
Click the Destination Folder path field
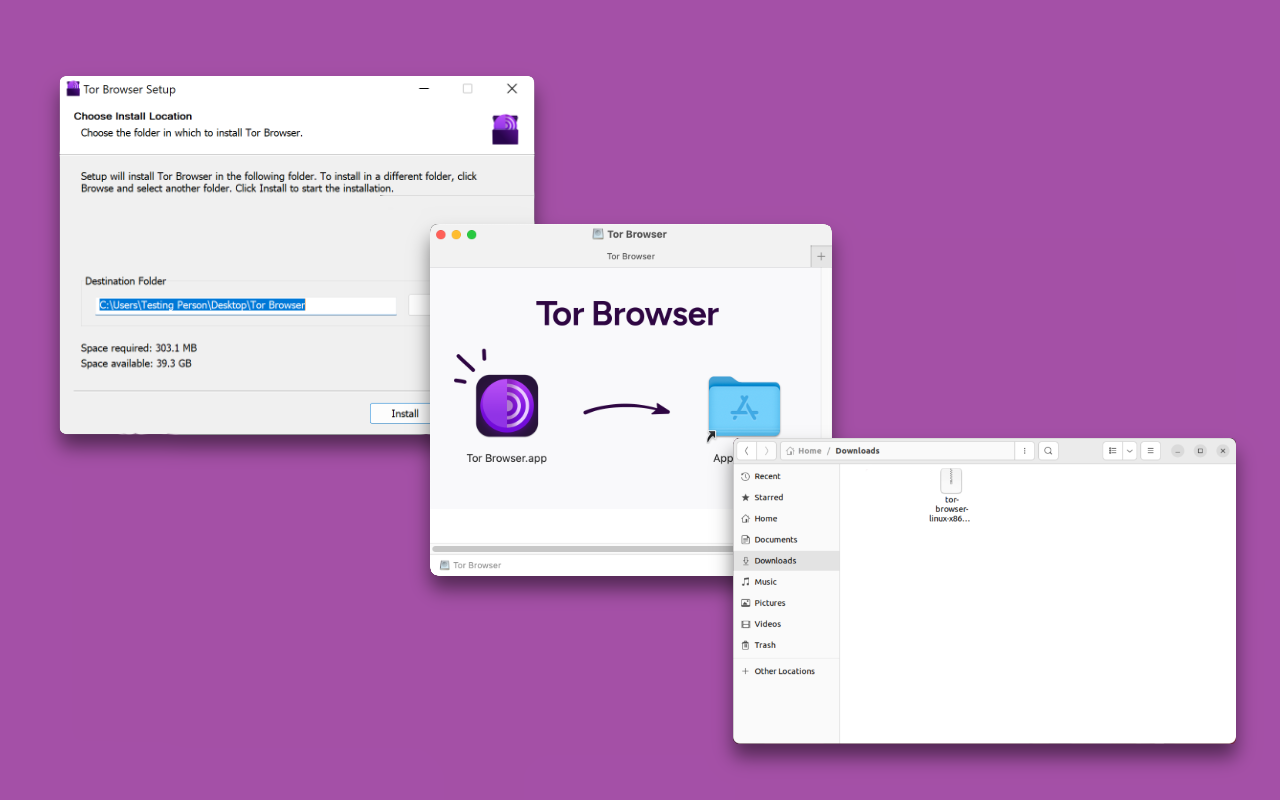tap(246, 305)
